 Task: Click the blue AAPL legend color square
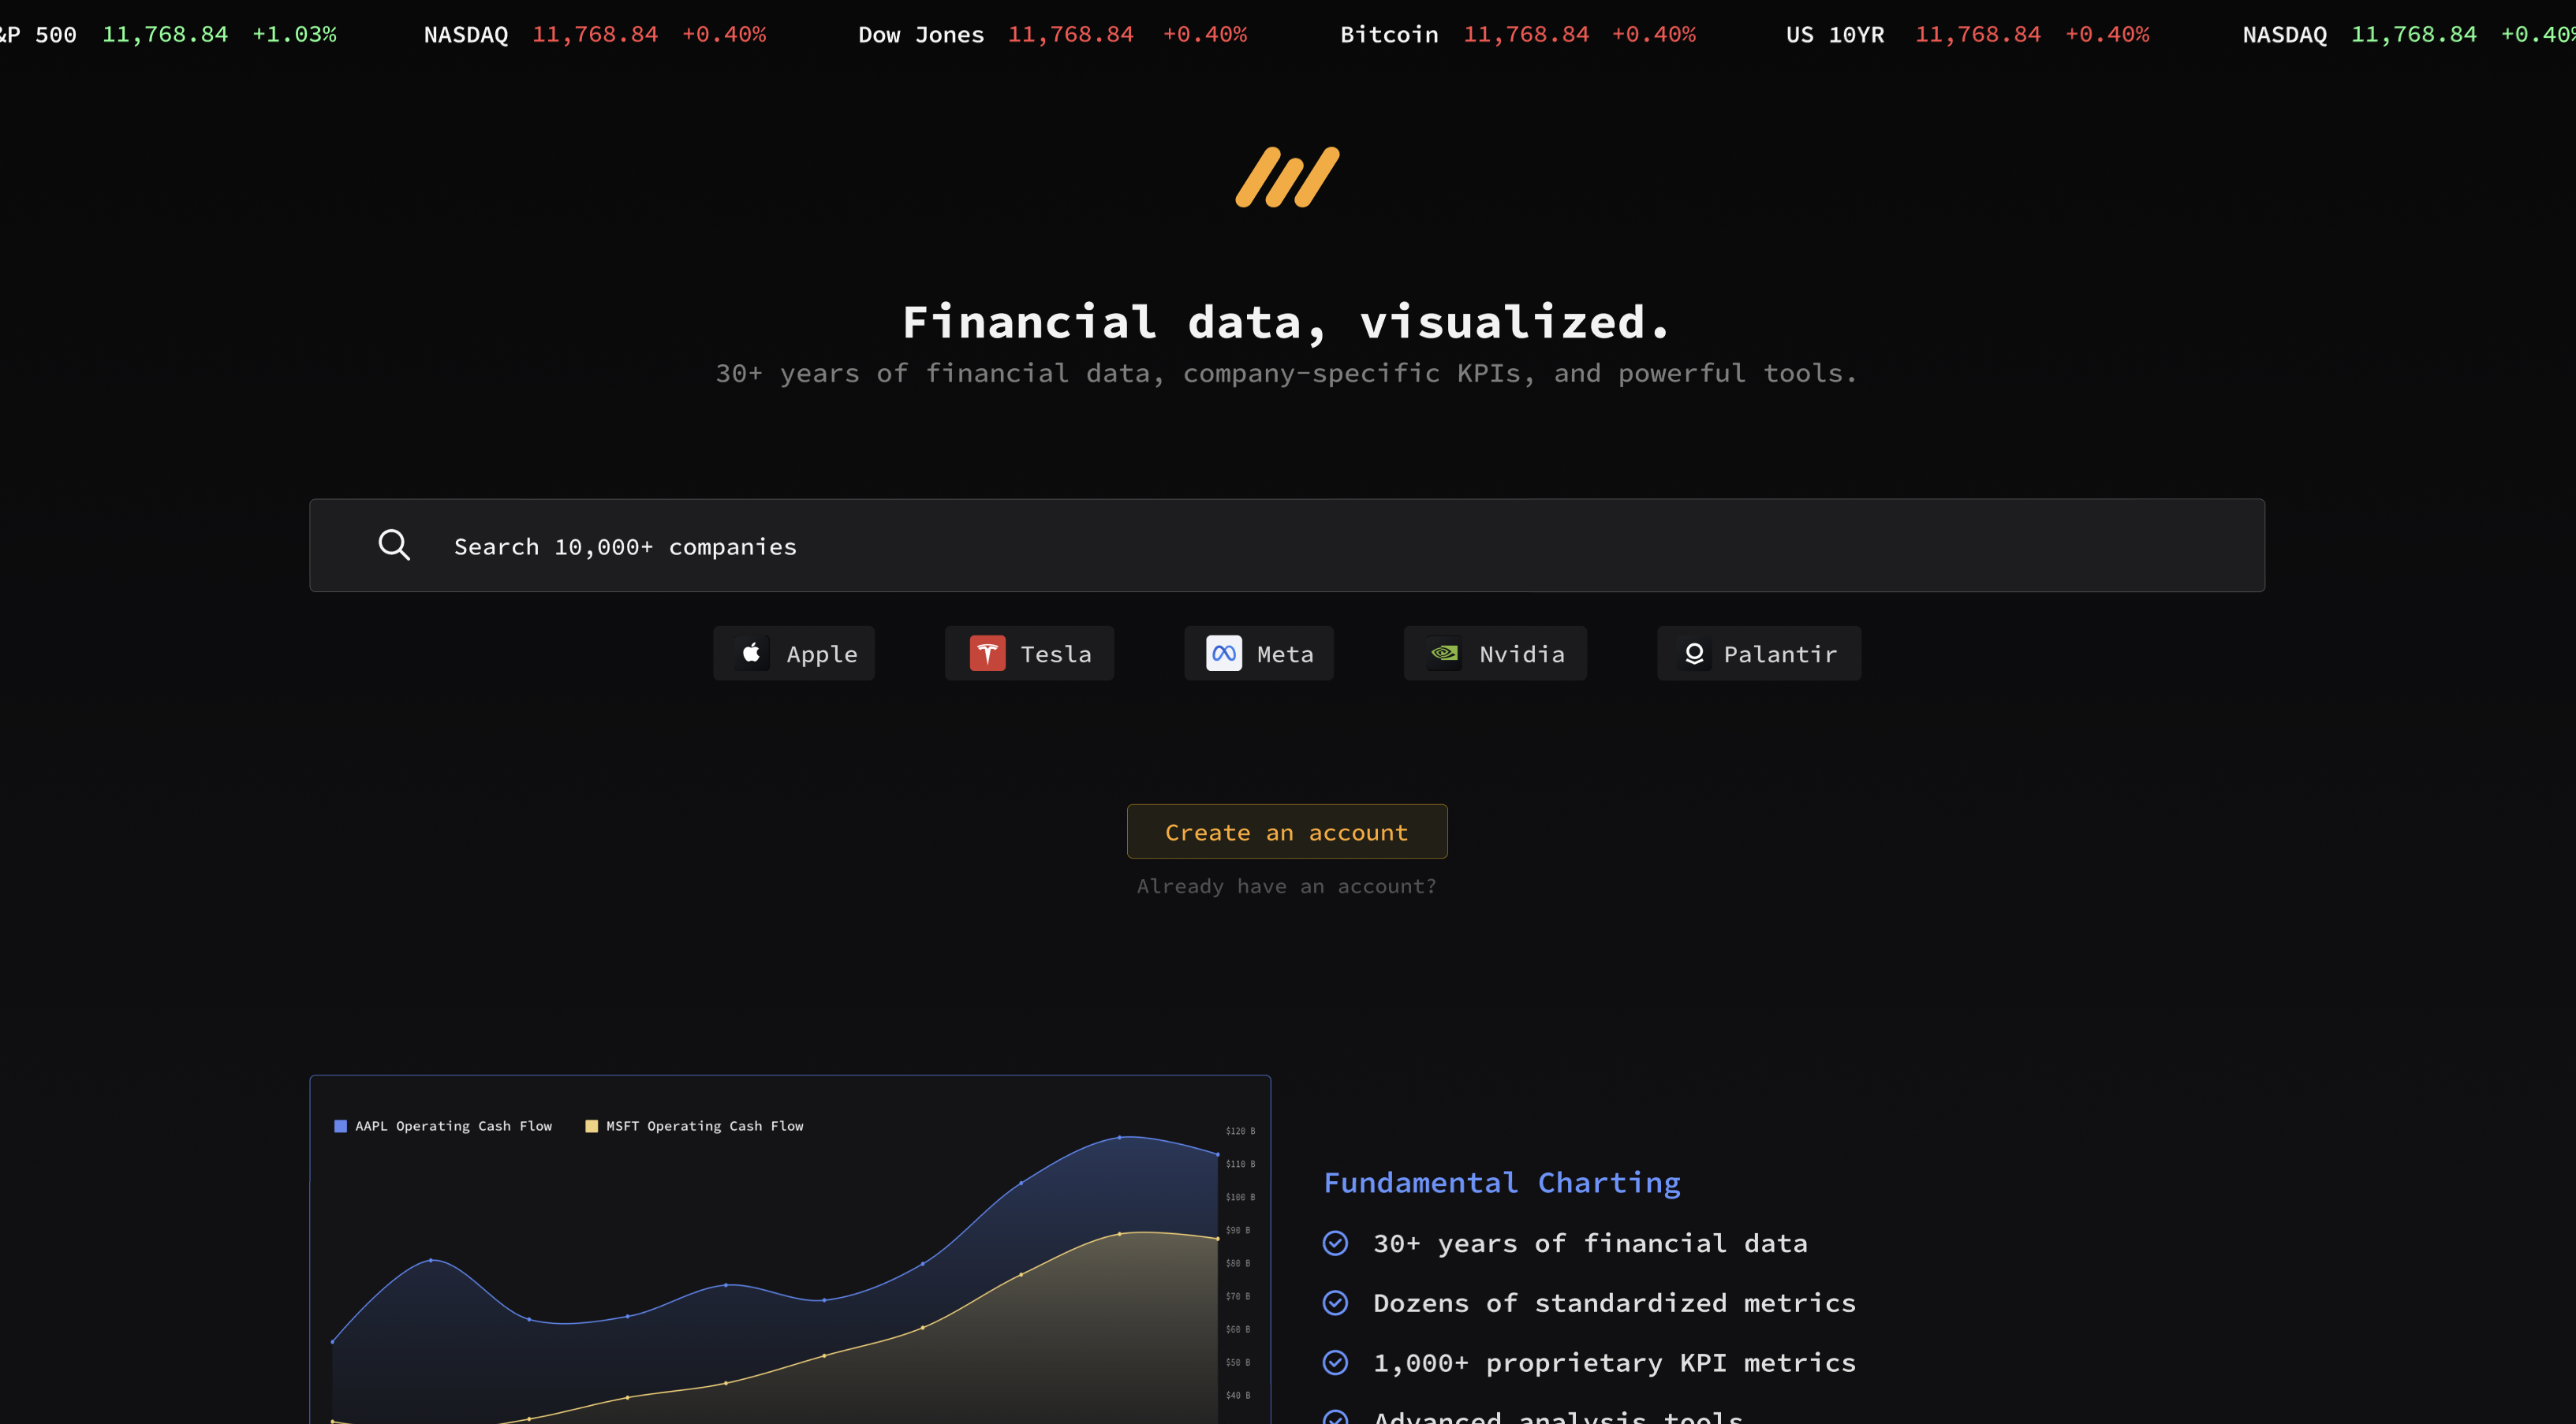click(340, 1125)
